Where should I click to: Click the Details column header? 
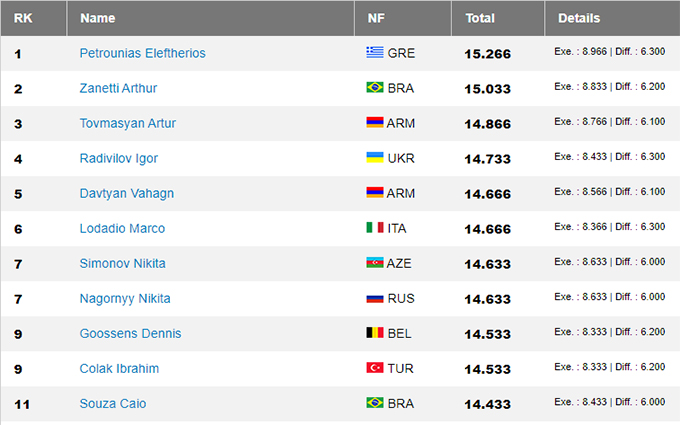[x=579, y=18]
